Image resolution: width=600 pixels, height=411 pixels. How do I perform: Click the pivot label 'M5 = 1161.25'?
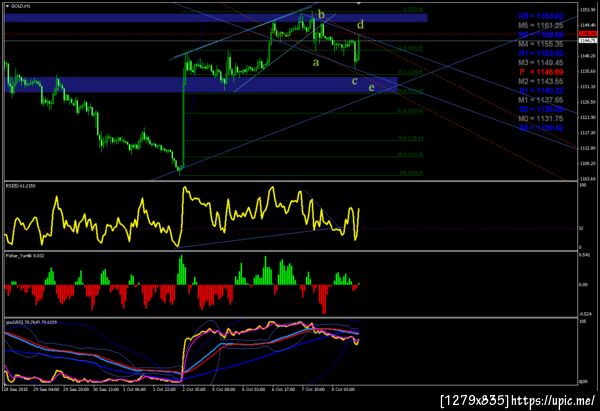(540, 25)
